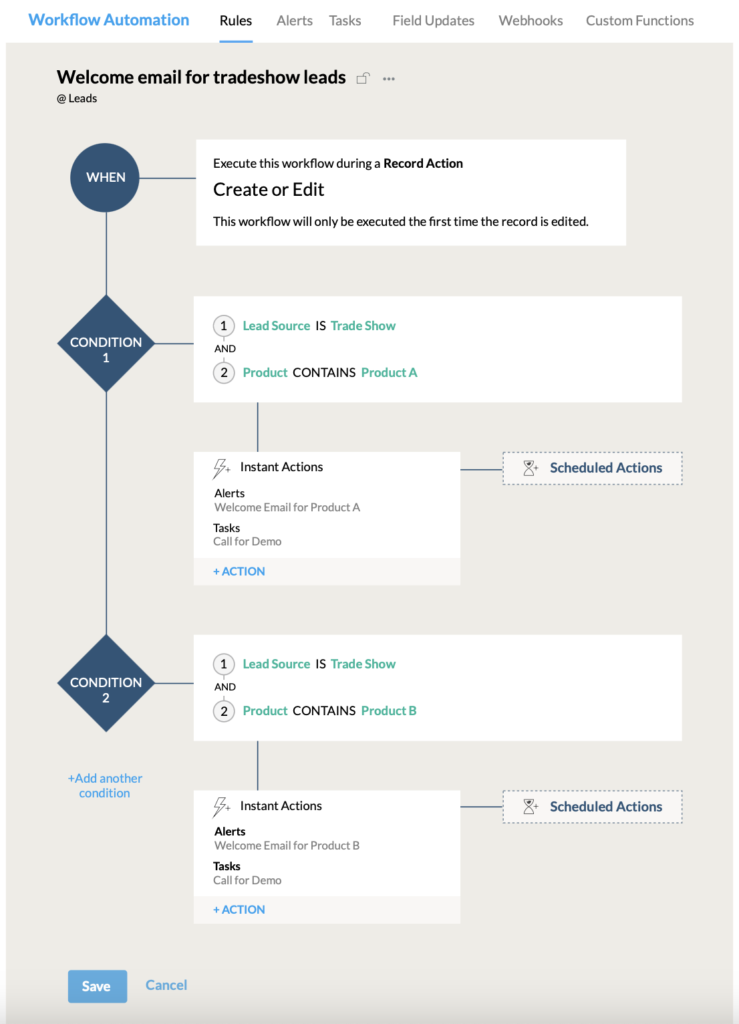Viewport: 739px width, 1024px height.
Task: Open the three-dot more options menu
Action: tap(389, 78)
